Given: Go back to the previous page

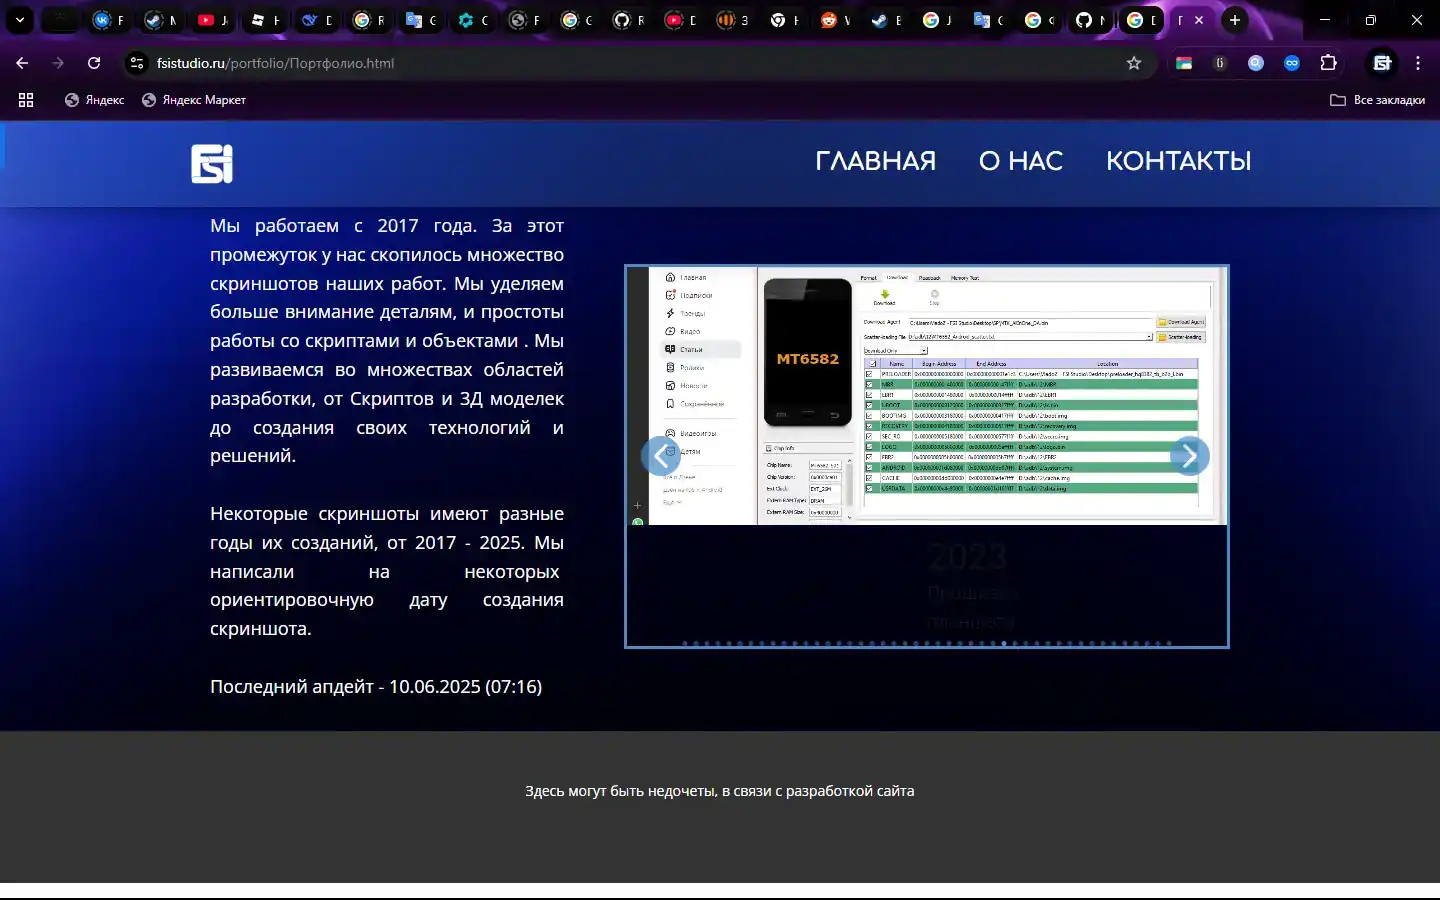Looking at the screenshot, I should click(x=22, y=63).
